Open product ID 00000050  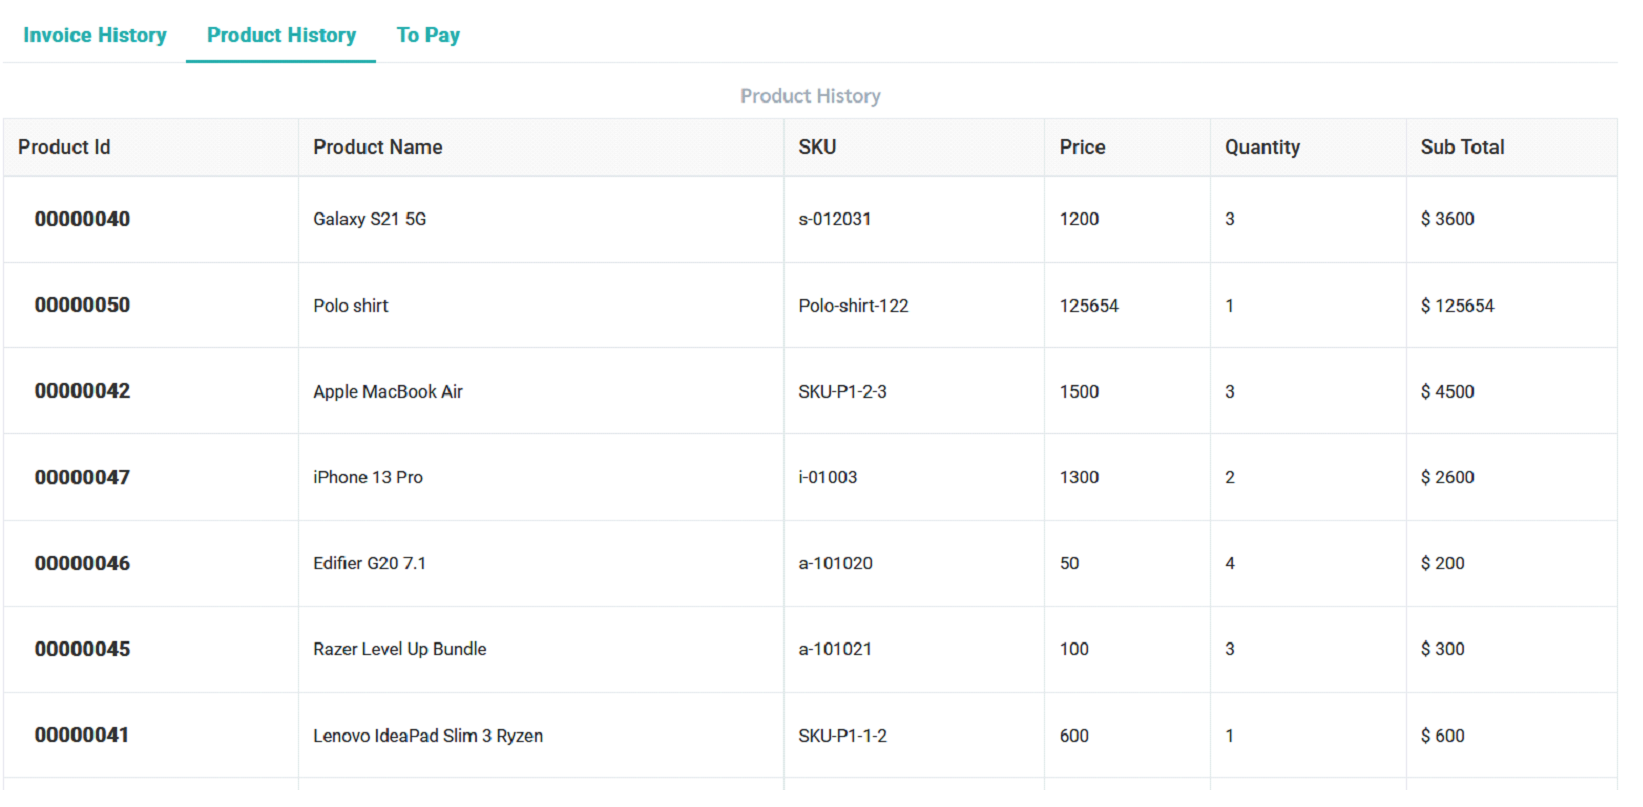pos(82,305)
